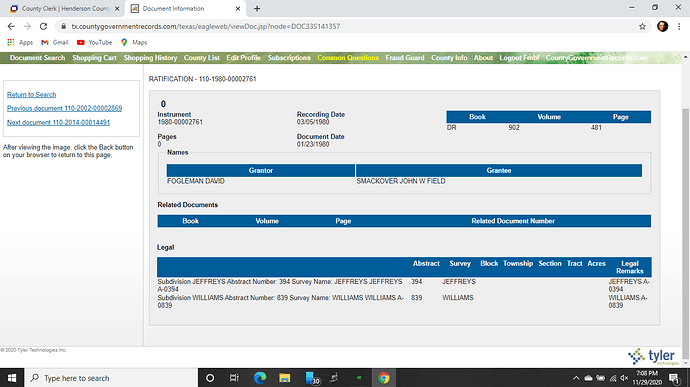690x387 pixels.
Task: Open the Common Questions menu item
Action: pos(348,58)
